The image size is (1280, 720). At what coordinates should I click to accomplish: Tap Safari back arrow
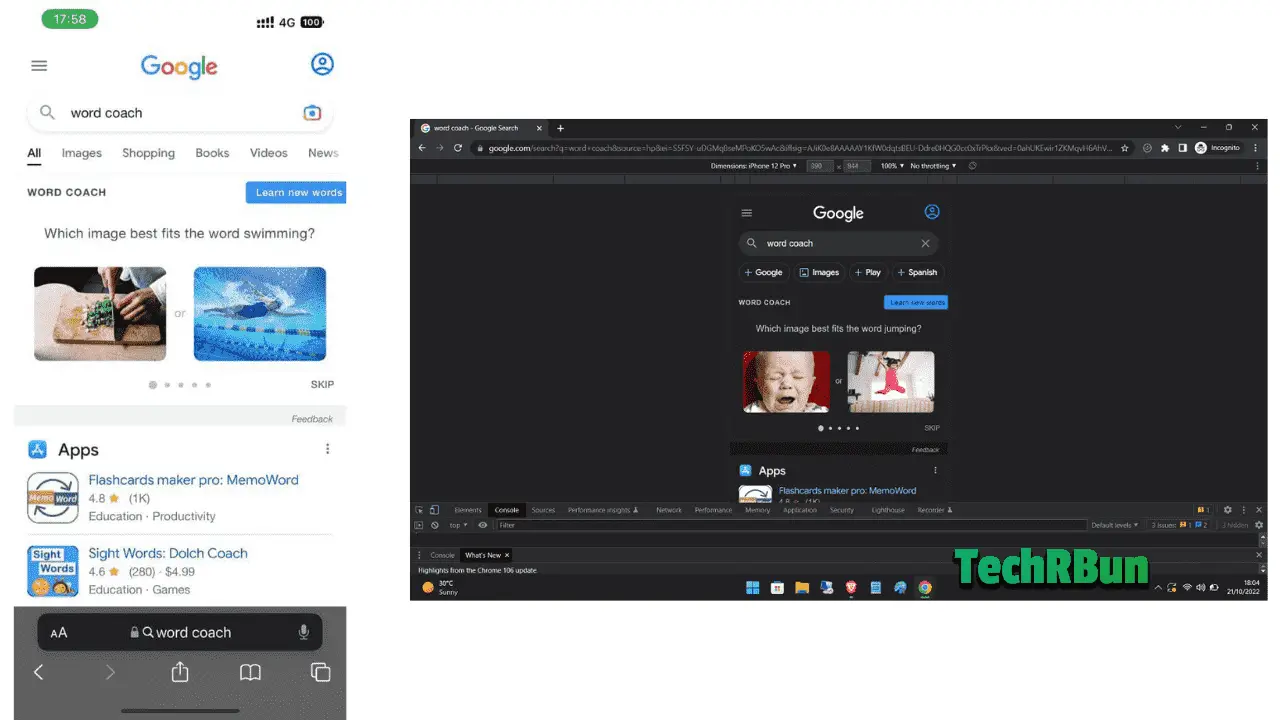39,672
